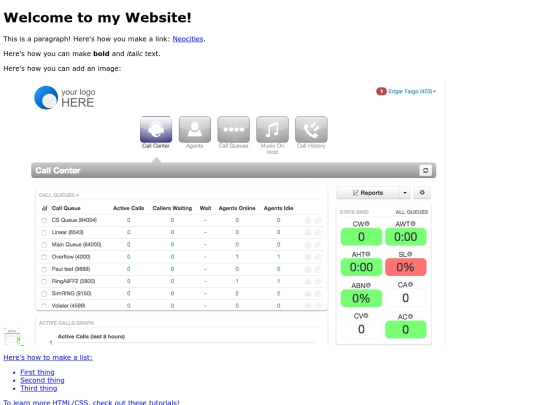Click the agent icon in Overflow row
540x405 pixels.
tap(308, 257)
